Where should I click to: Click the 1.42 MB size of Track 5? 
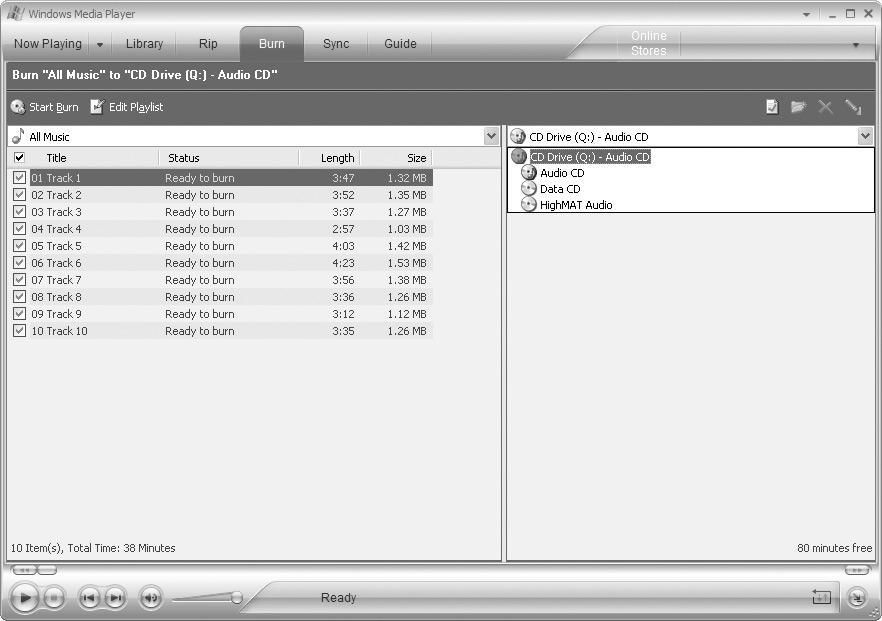pyautogui.click(x=407, y=246)
